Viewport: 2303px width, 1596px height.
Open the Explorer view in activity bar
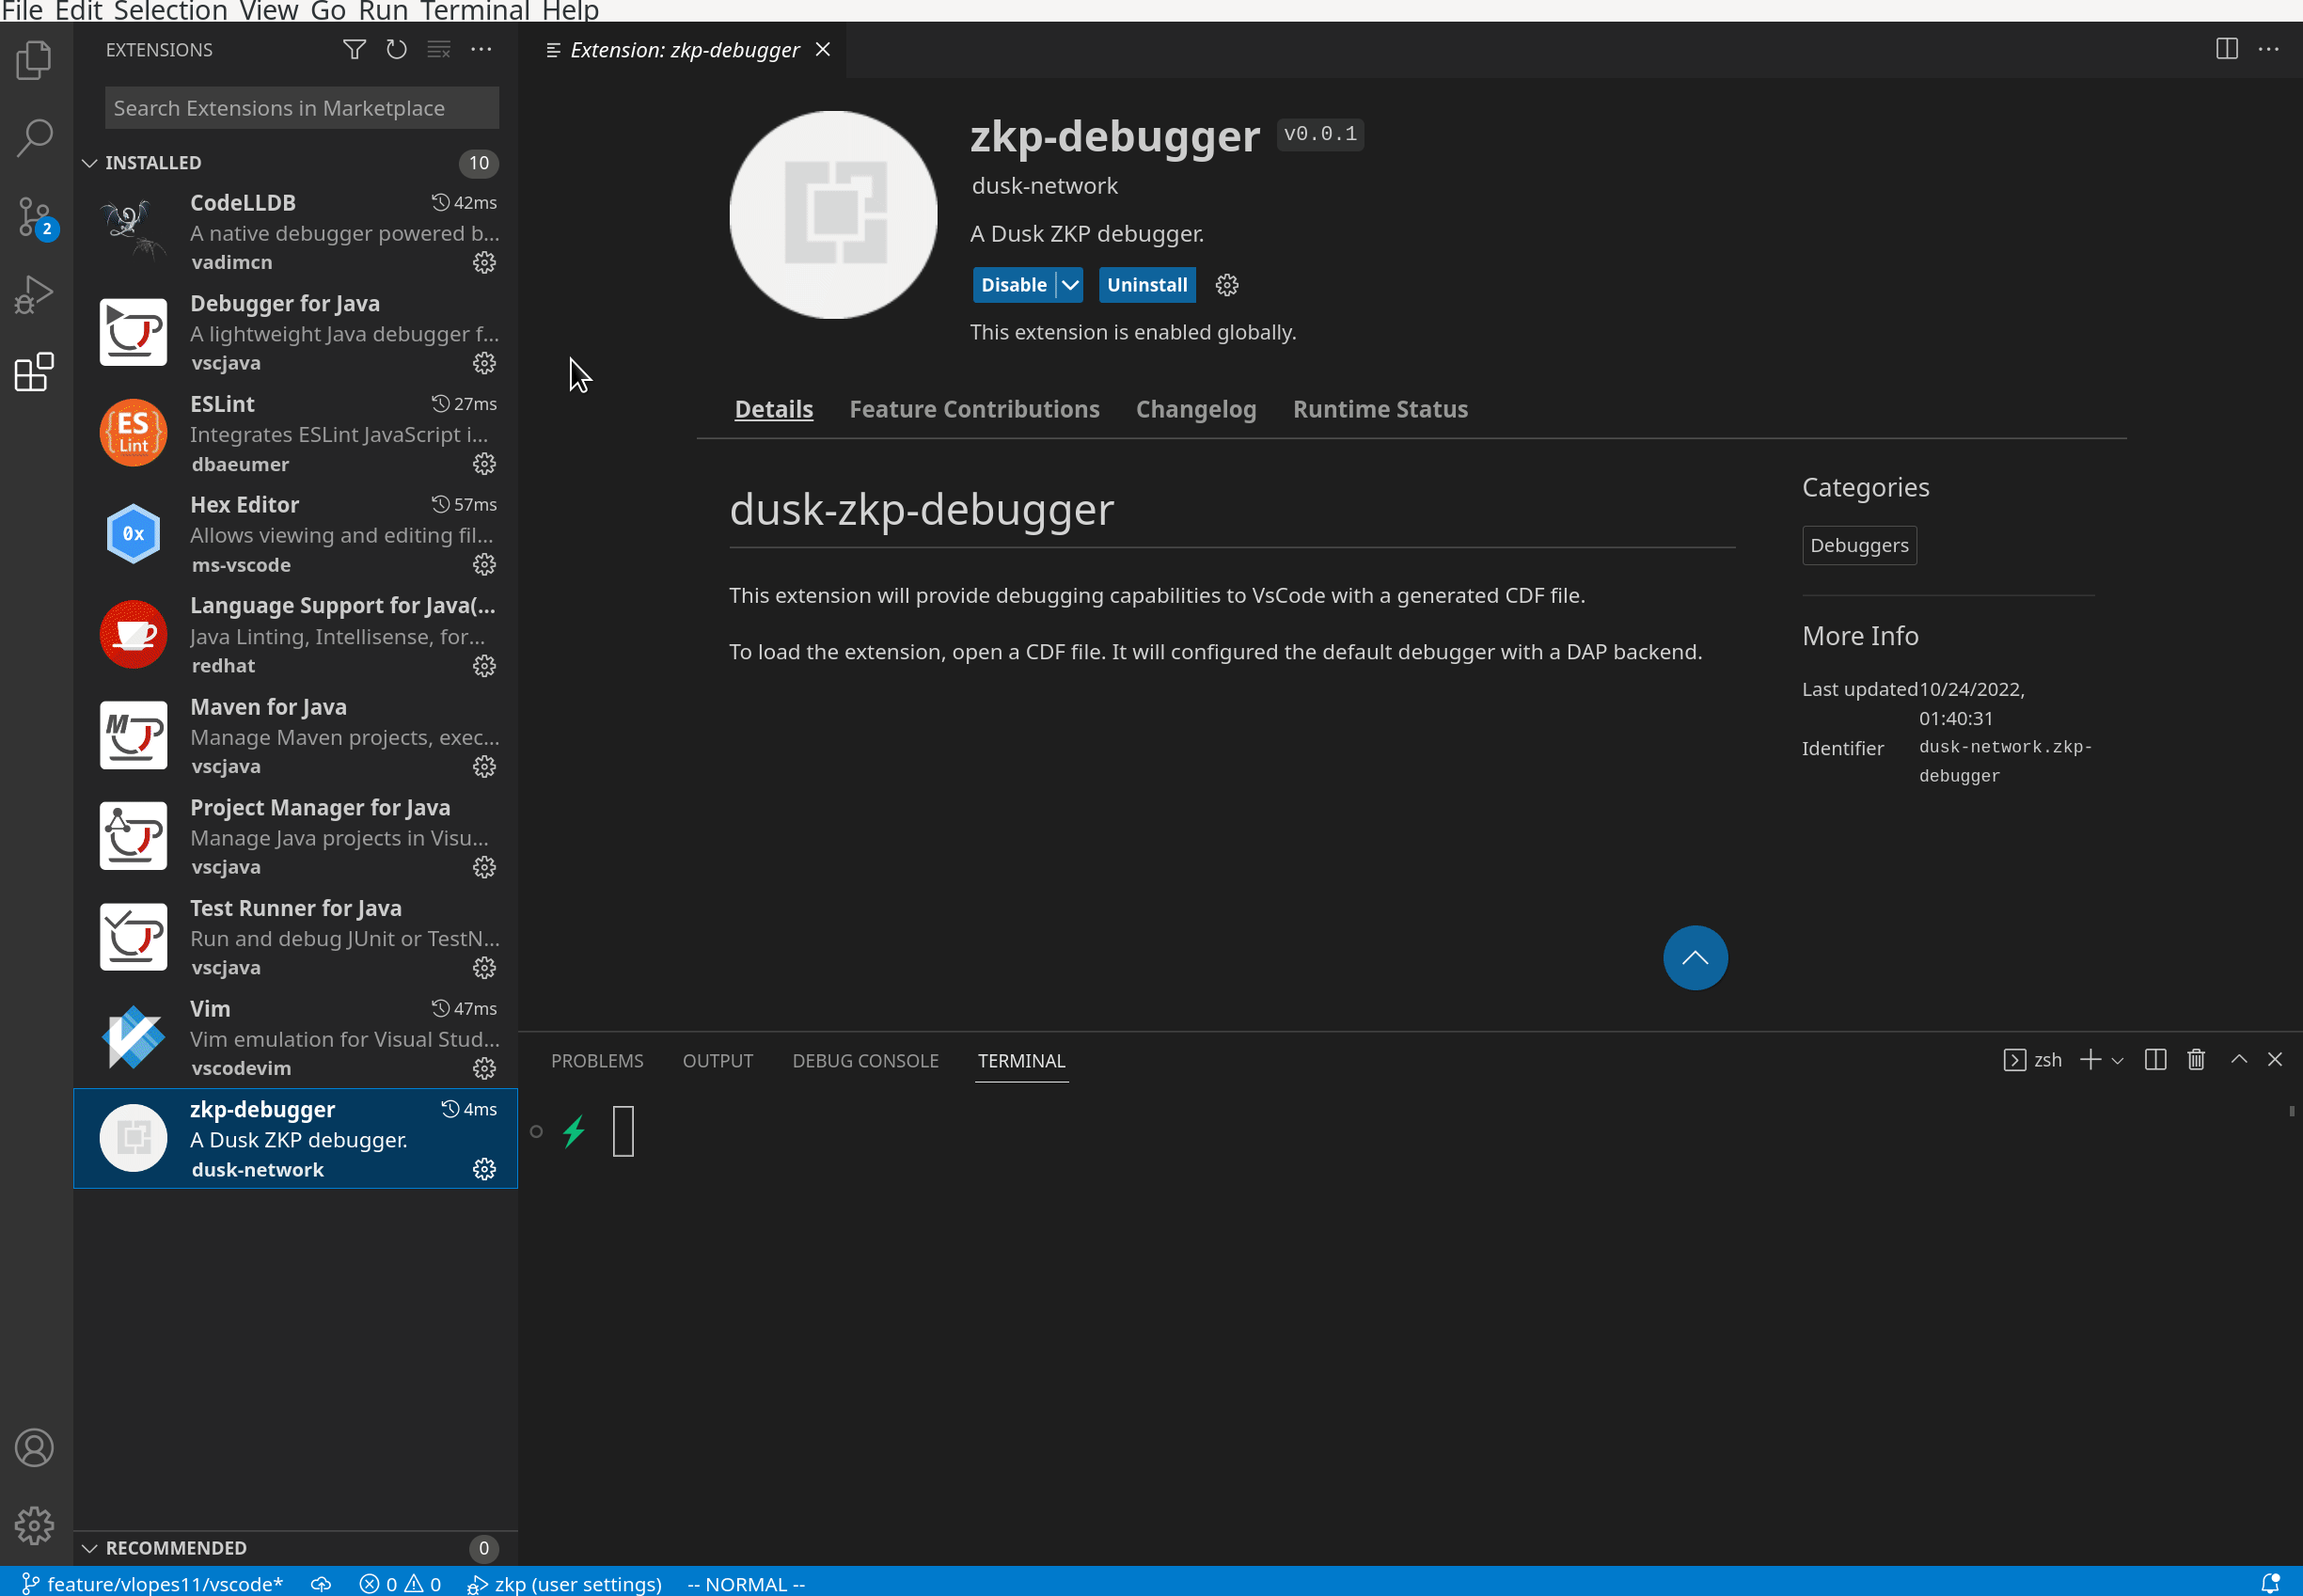point(34,60)
